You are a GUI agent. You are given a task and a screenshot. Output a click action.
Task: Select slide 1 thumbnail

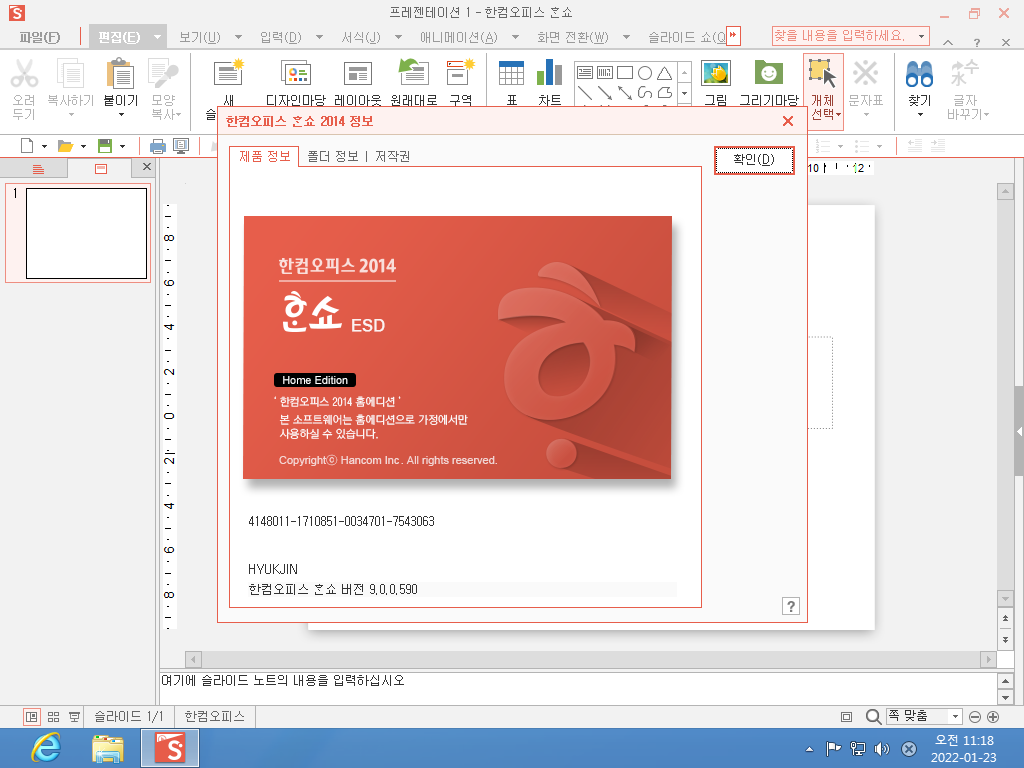tap(86, 233)
